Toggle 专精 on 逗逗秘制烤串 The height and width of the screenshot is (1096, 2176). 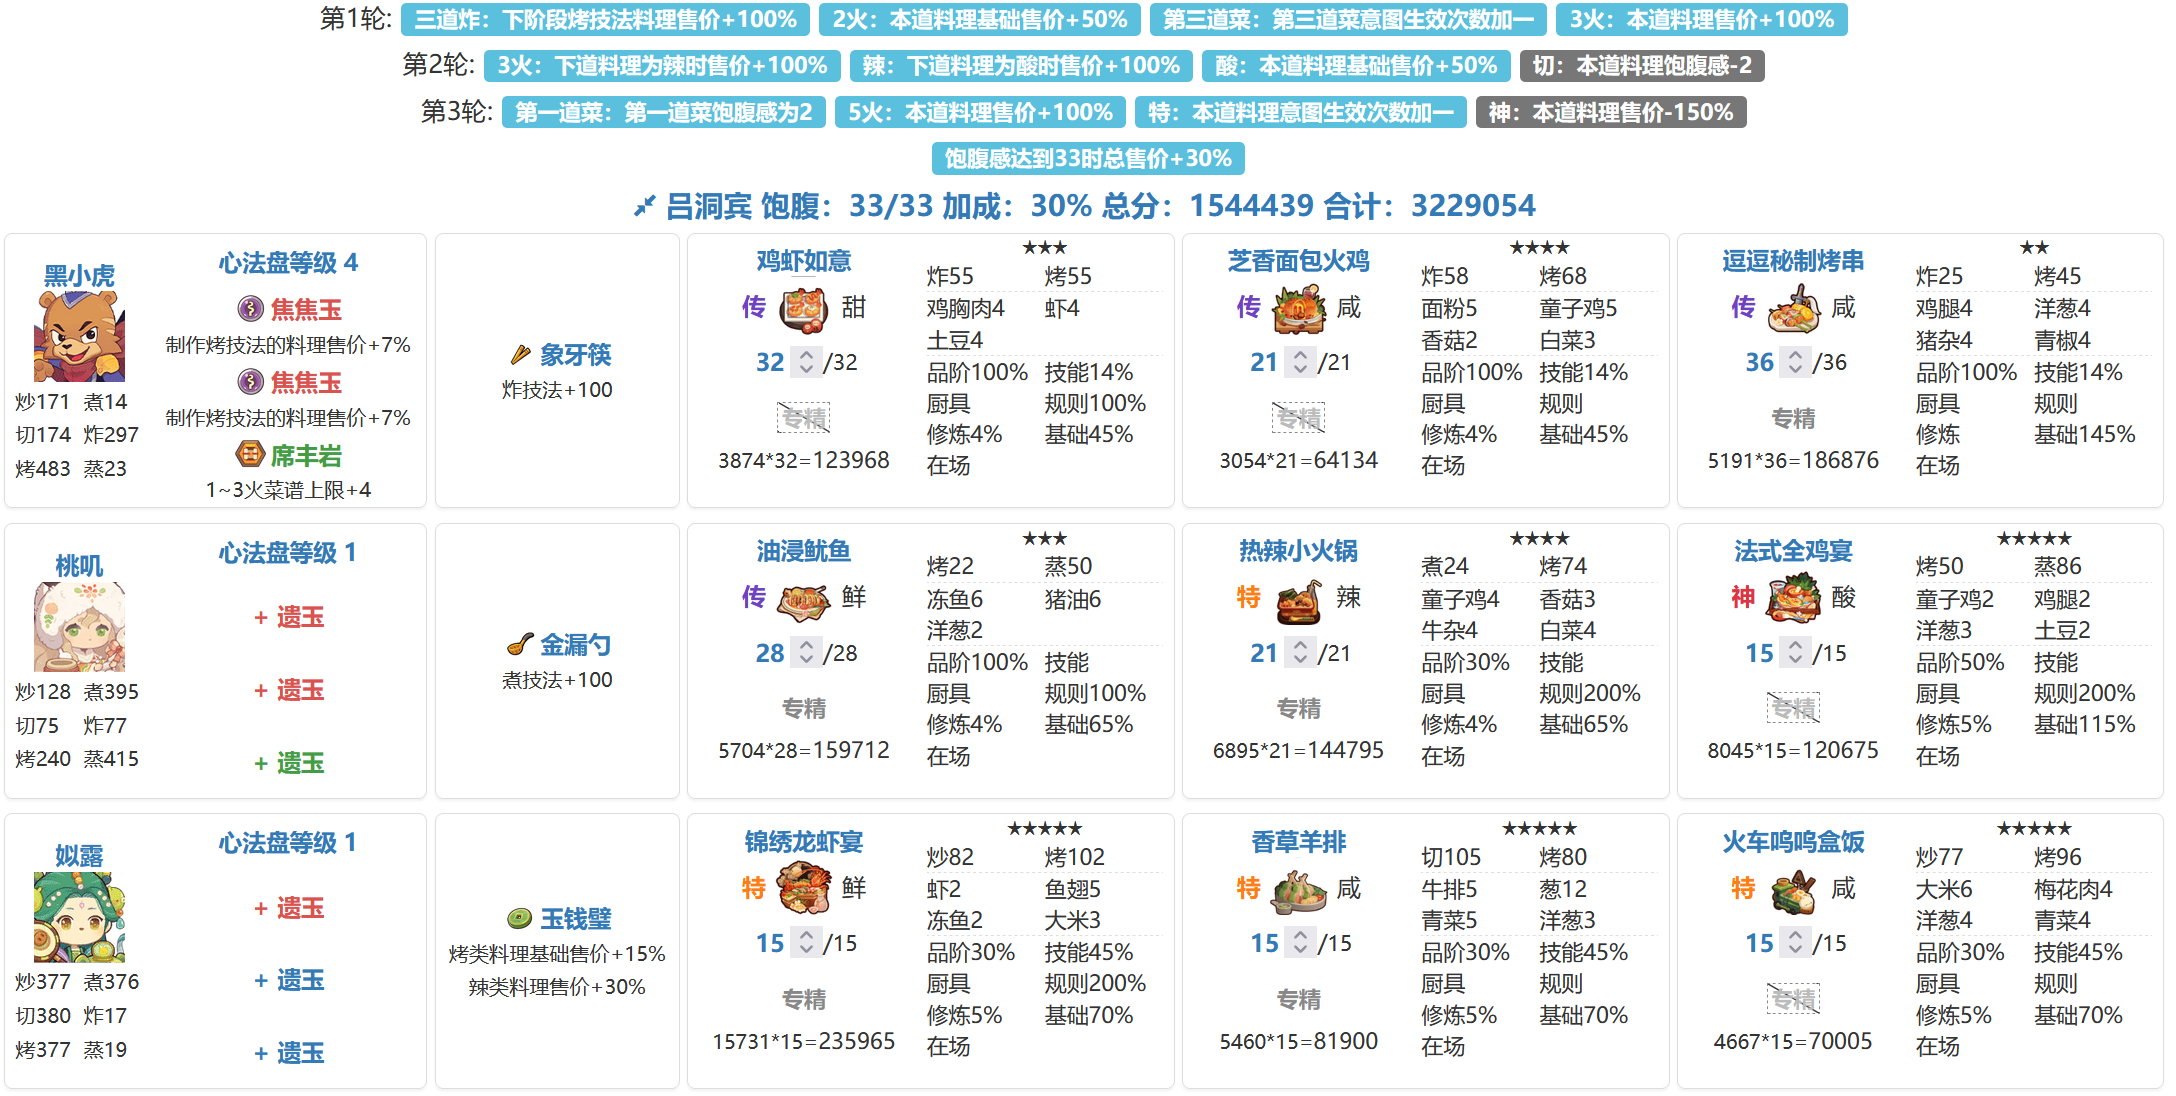1793,418
